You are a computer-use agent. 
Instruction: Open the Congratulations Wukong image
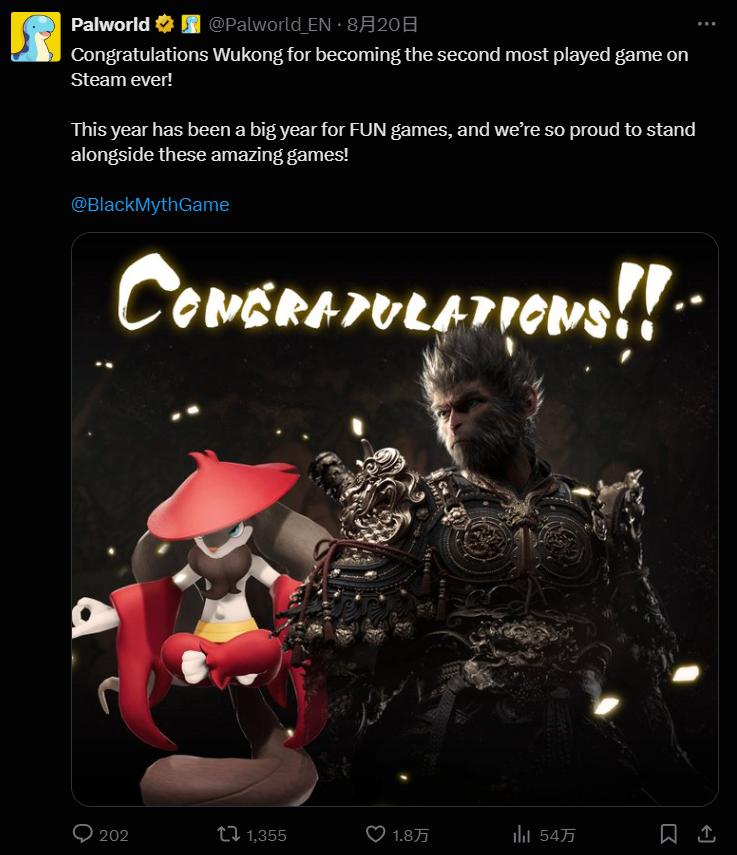395,519
